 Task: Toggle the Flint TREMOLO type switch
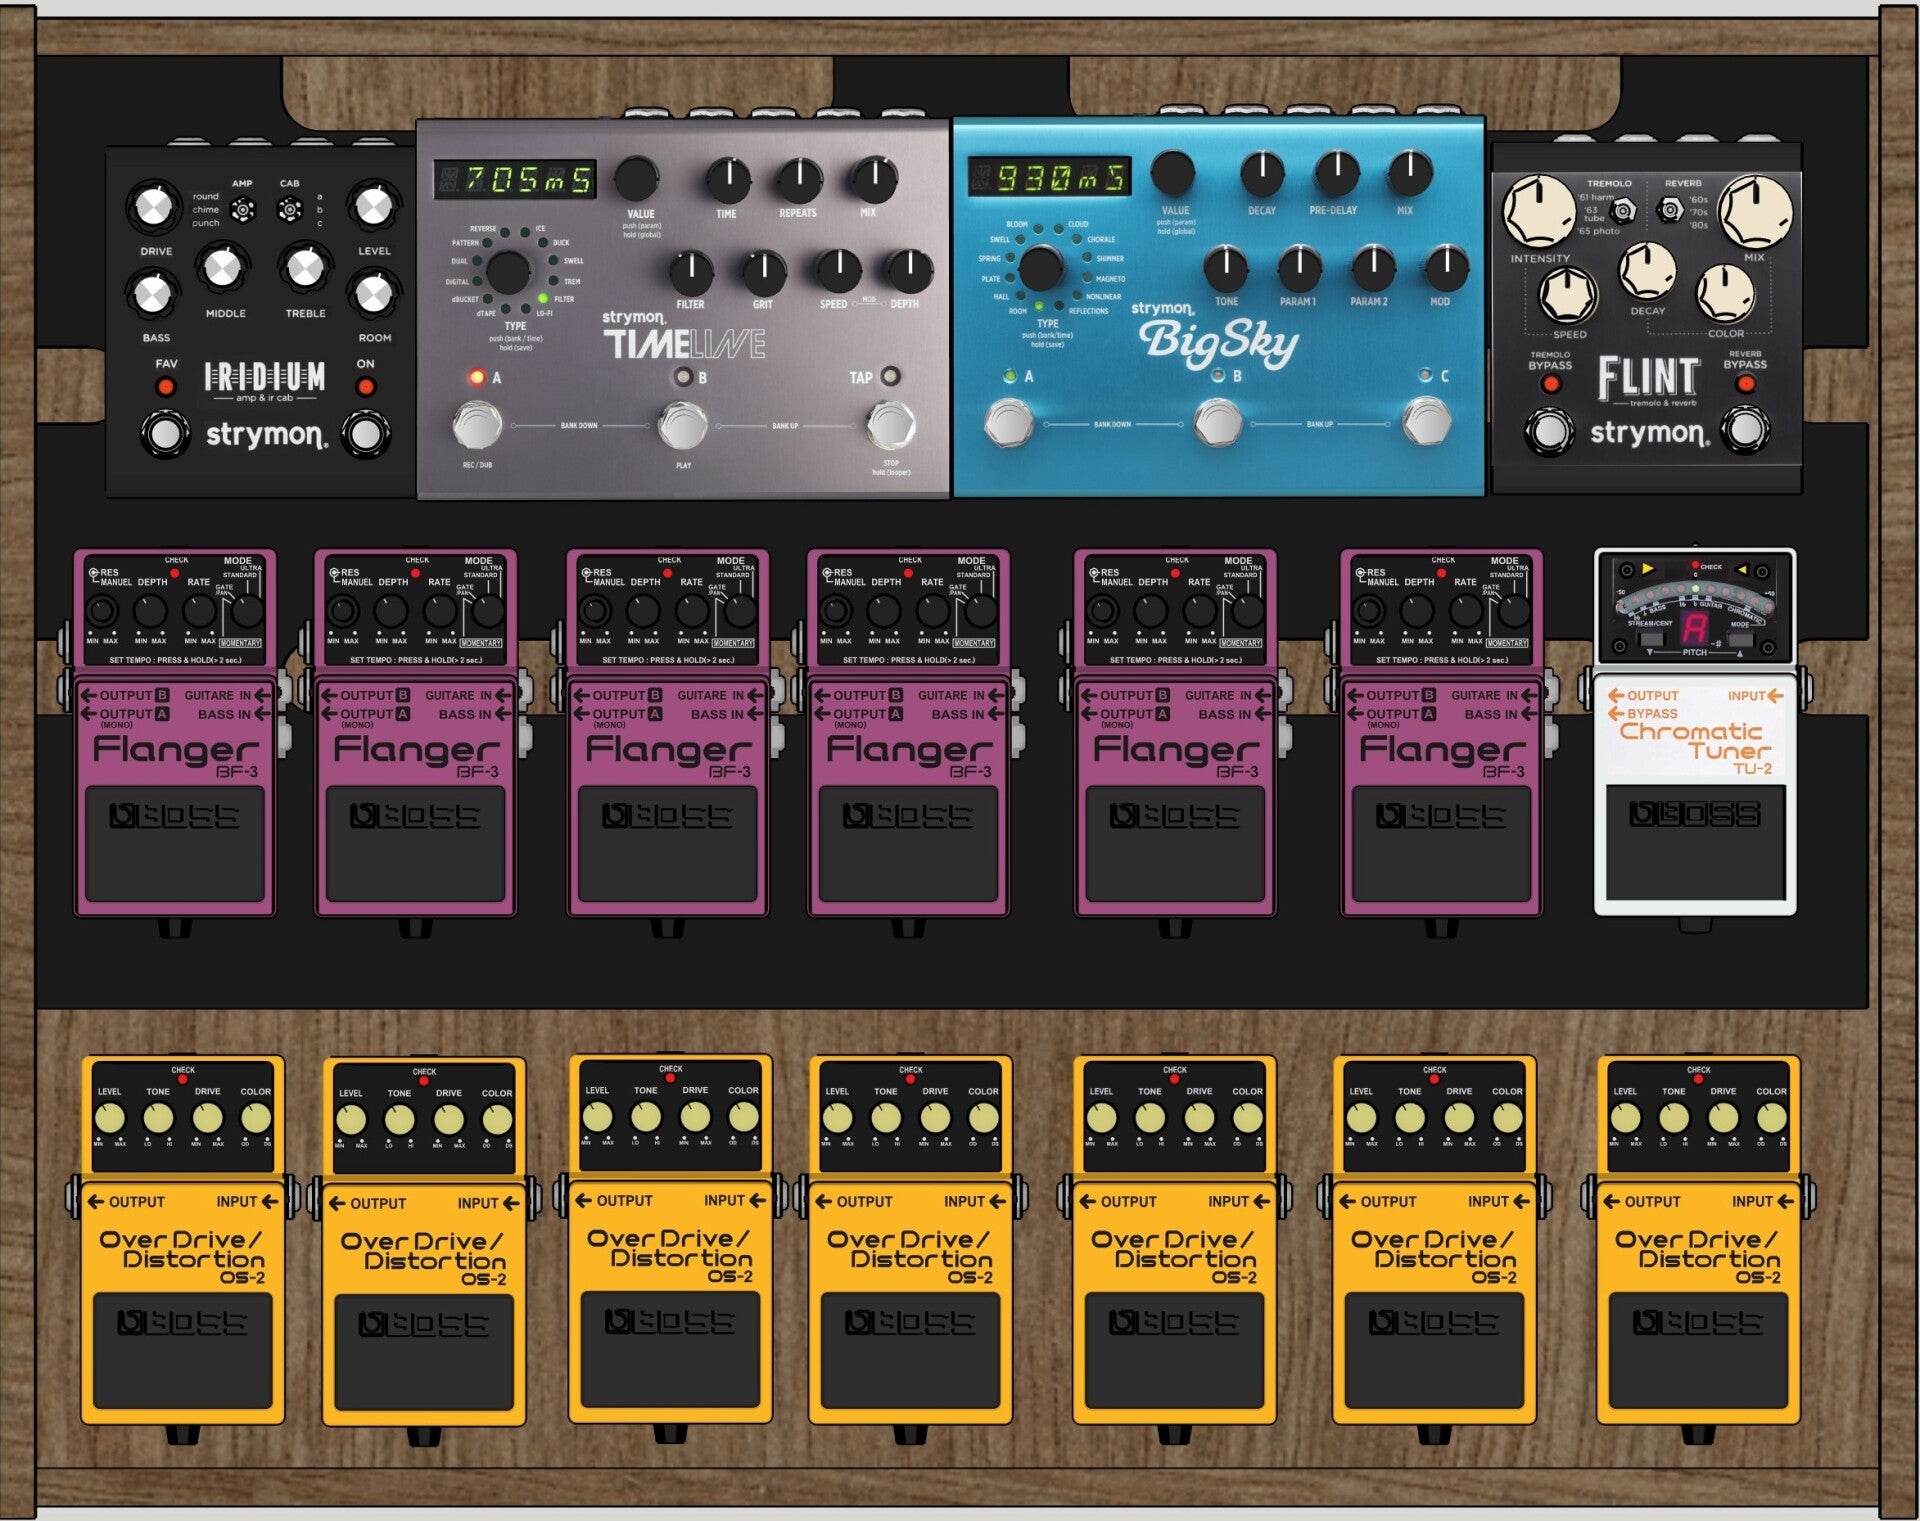coord(1624,210)
